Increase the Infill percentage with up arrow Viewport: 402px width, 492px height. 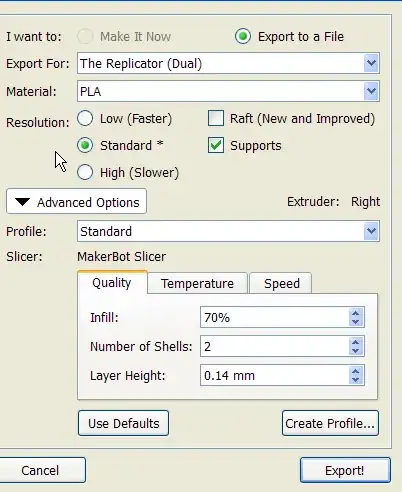pos(355,313)
